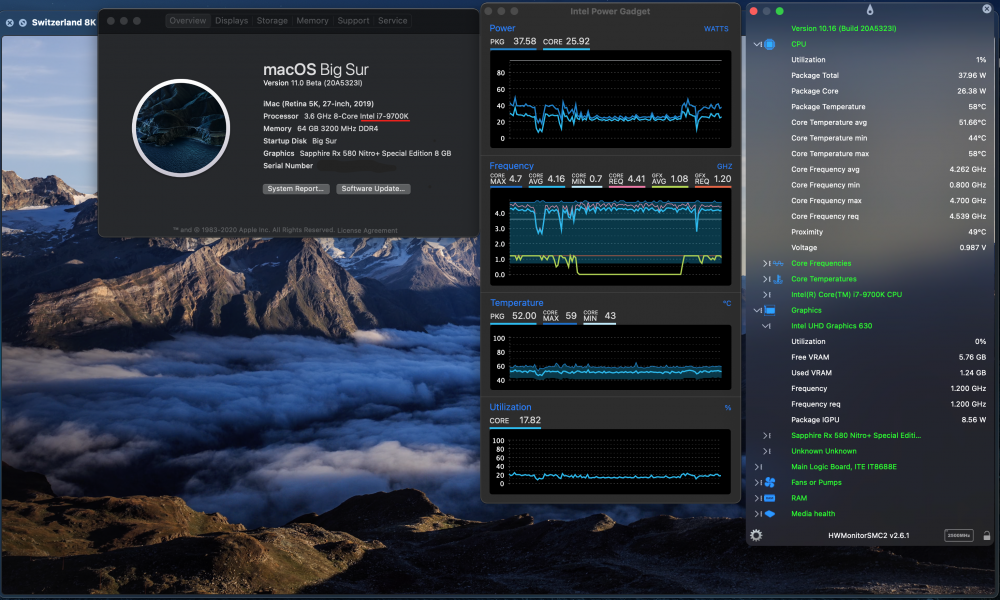Click the Switzerland 8K window title
The width and height of the screenshot is (1000, 600).
point(63,22)
